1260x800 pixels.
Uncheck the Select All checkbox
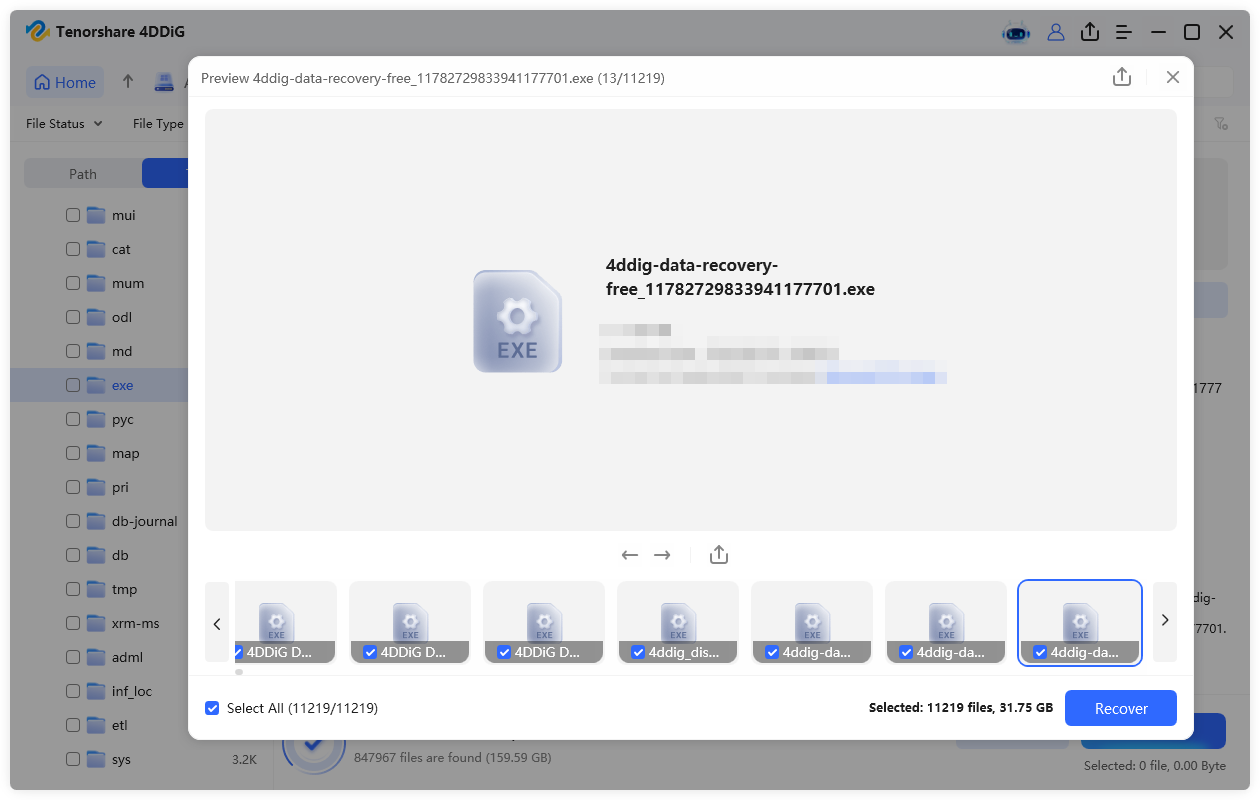[212, 708]
